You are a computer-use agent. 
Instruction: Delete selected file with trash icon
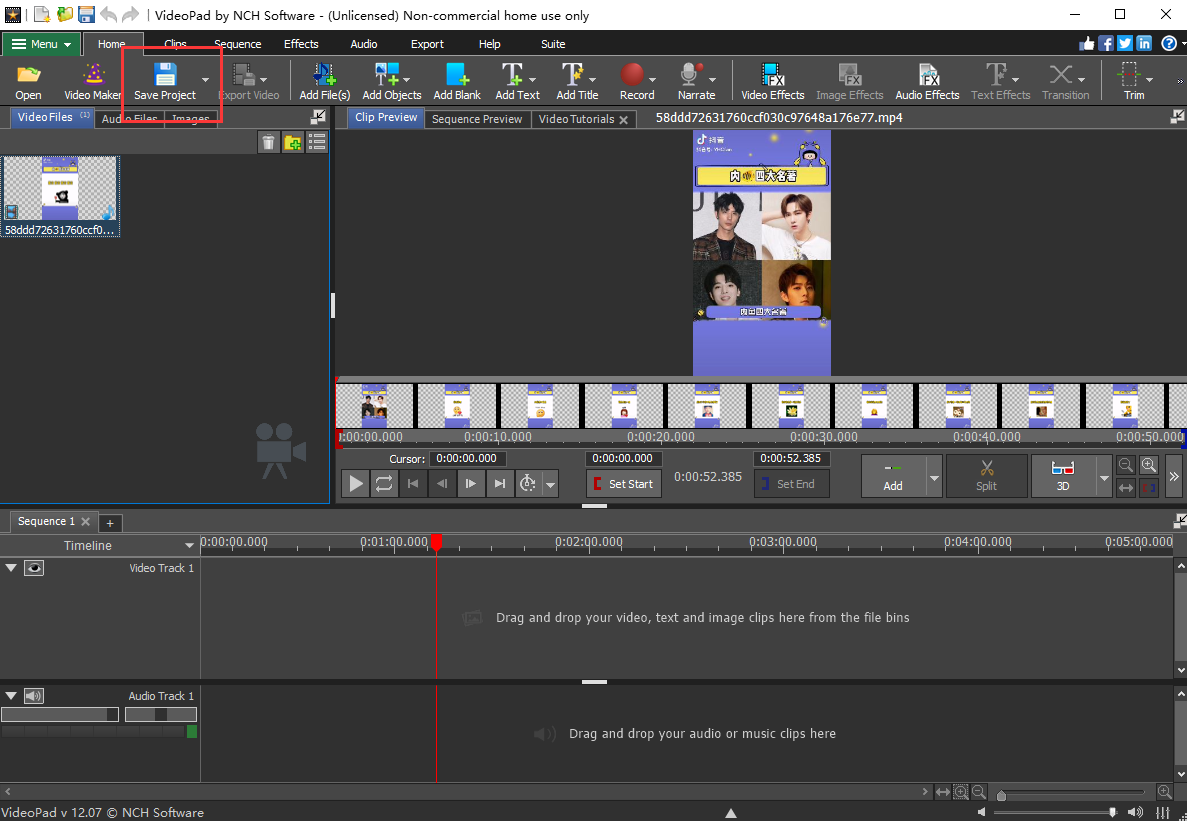point(268,143)
